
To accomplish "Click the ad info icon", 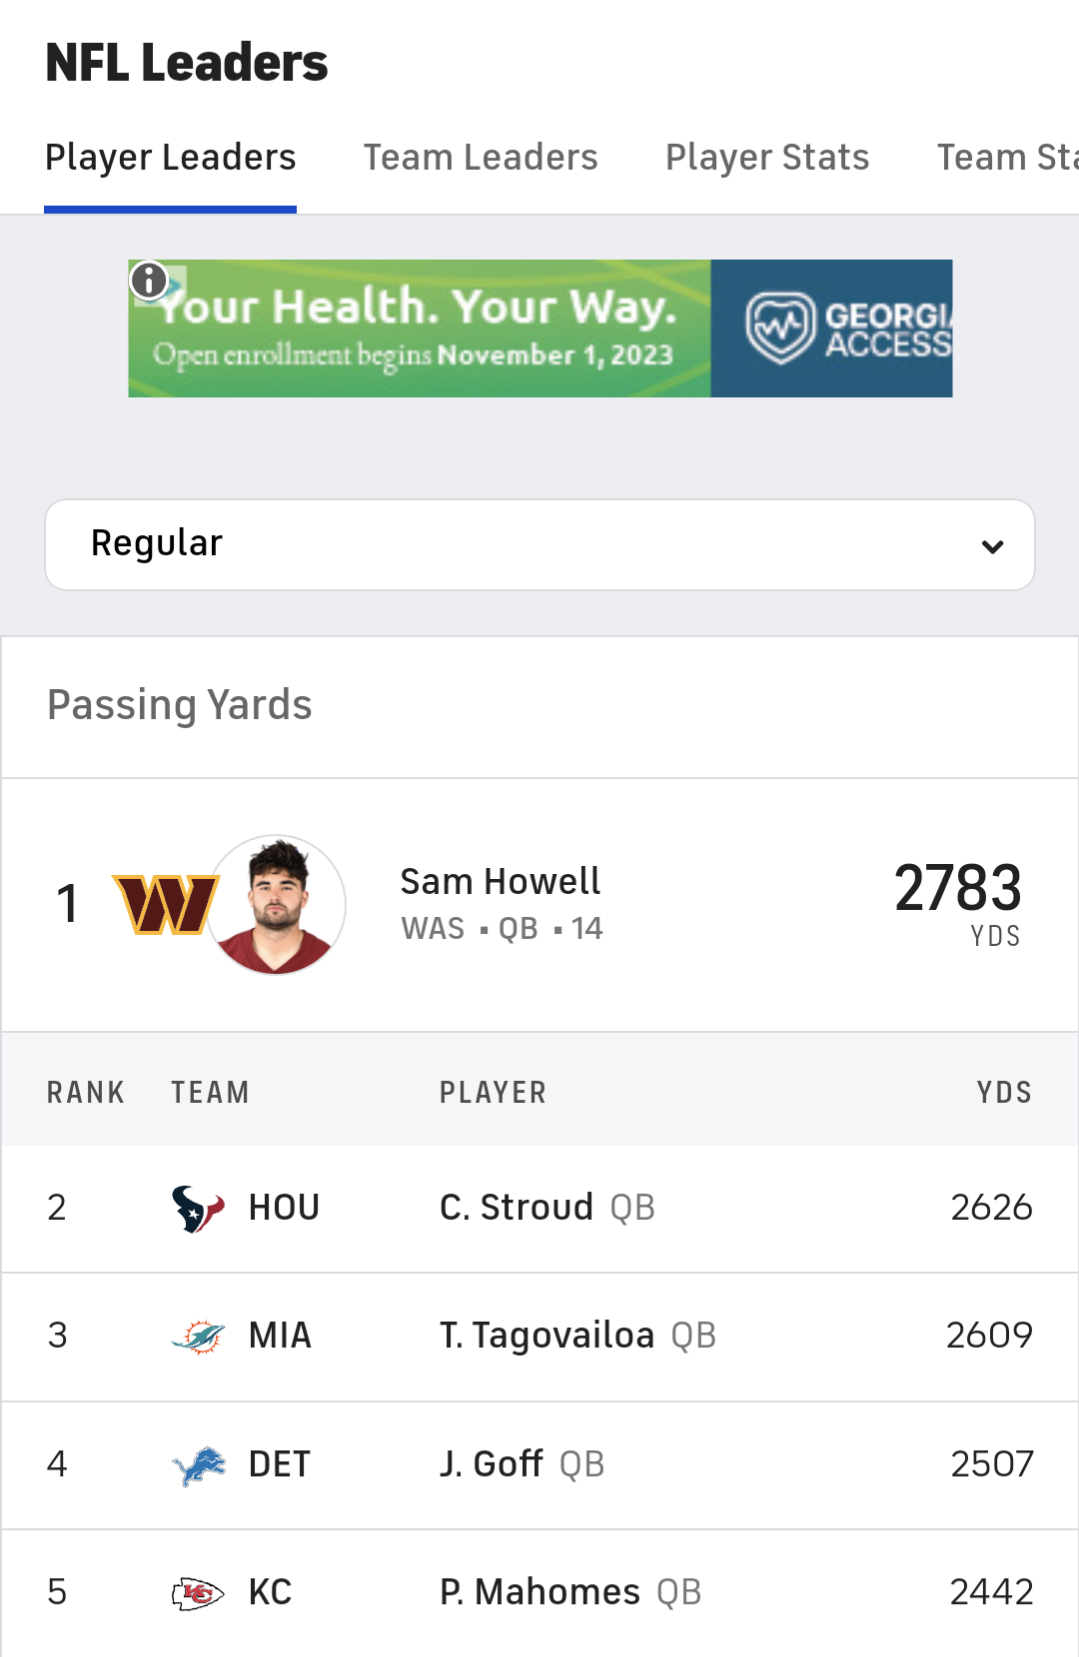I will [x=149, y=281].
